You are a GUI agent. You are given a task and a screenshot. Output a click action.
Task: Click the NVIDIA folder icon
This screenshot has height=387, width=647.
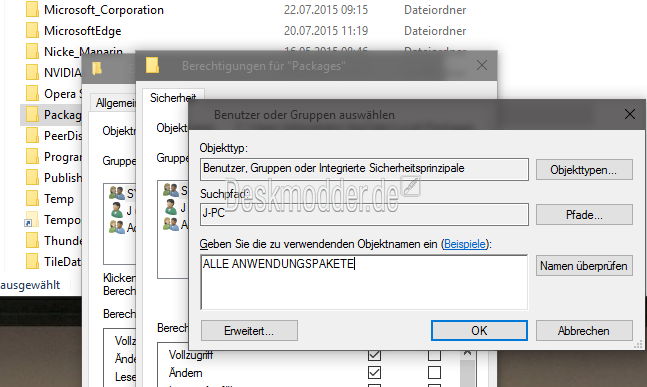[32, 73]
